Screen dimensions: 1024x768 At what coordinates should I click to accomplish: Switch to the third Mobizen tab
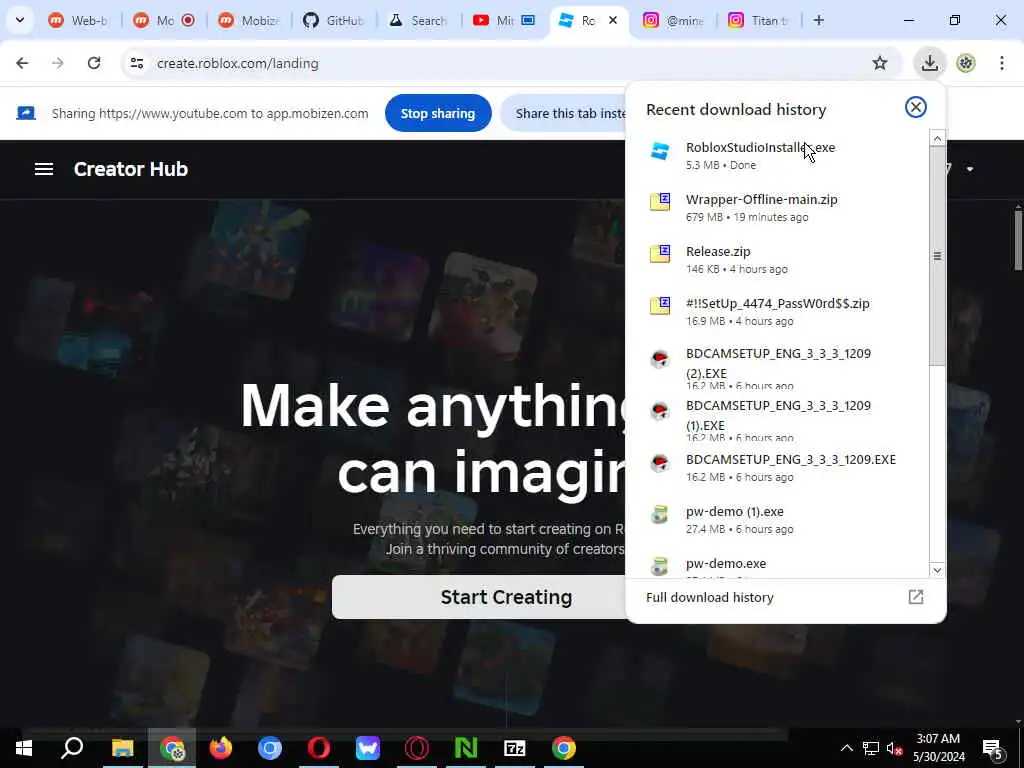[249, 20]
